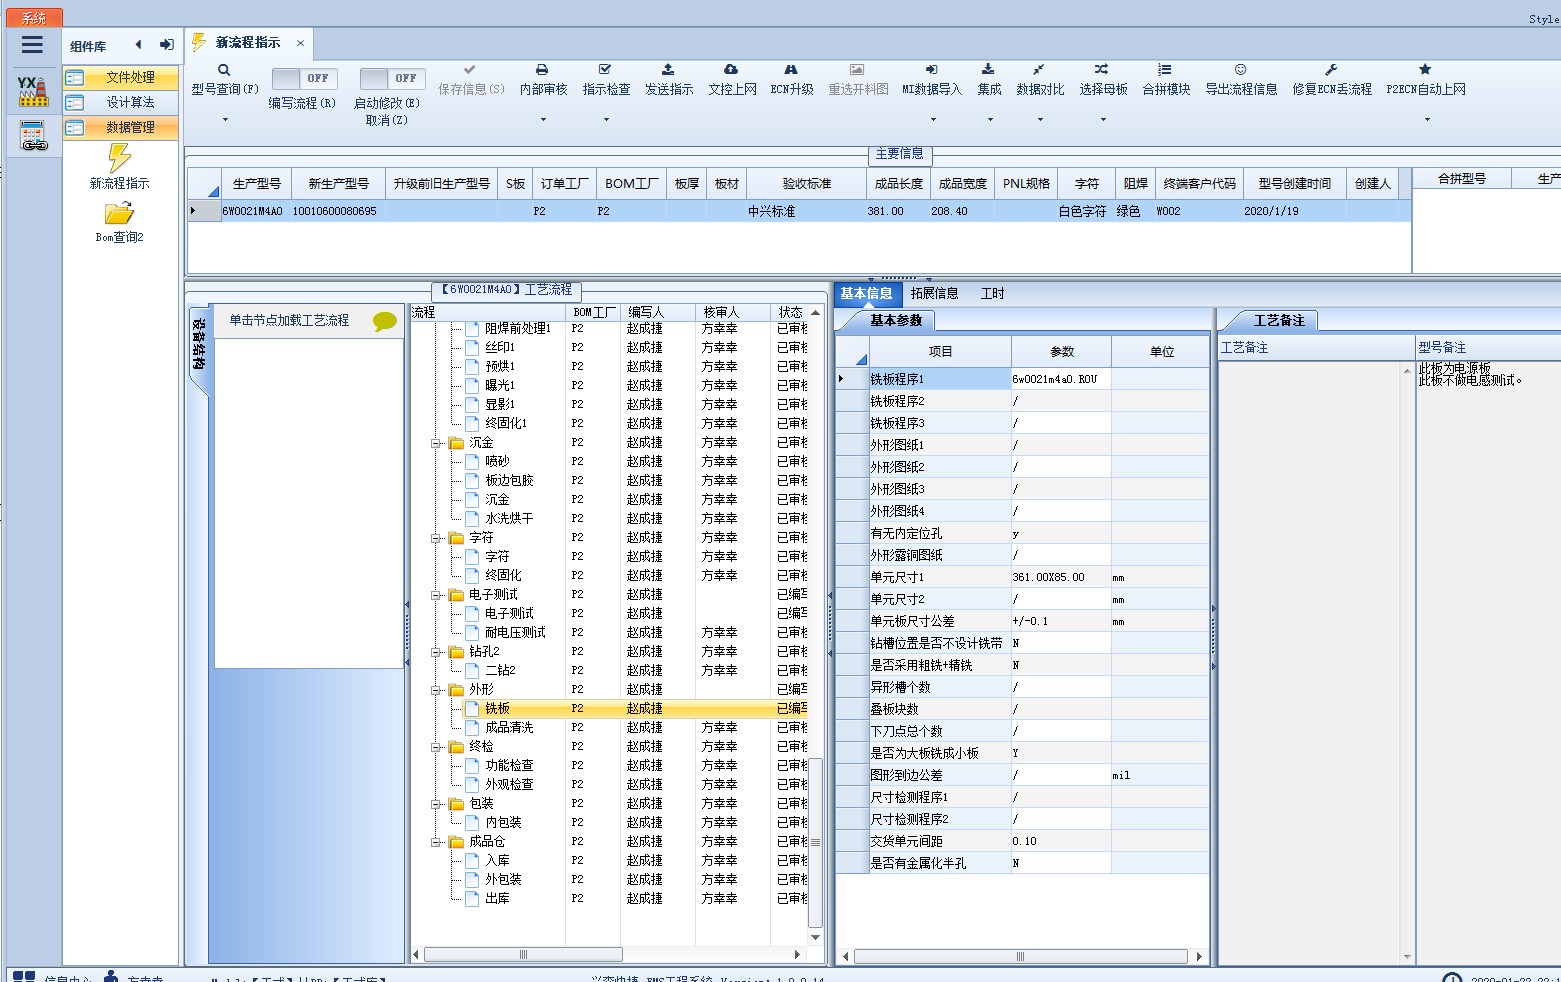
Task: Click the MI数据导入 import icon
Action: (x=931, y=70)
